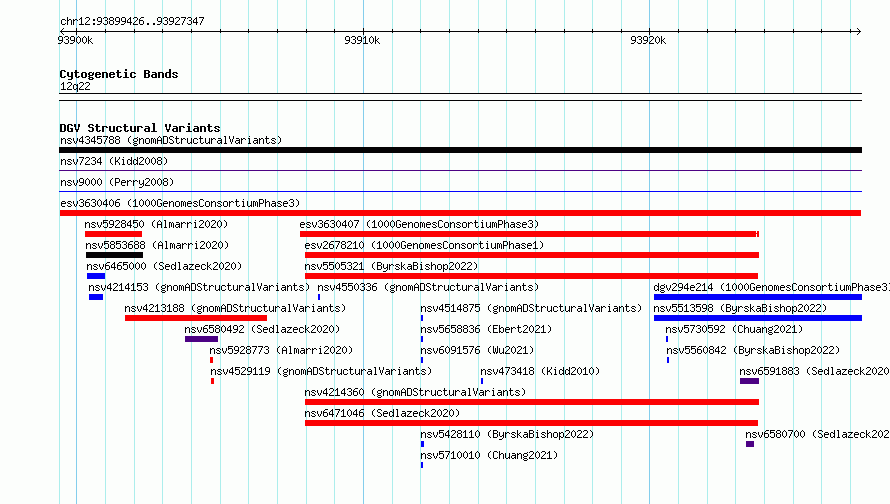The width and height of the screenshot is (890, 504).
Task: Click nsv6591883 Sedlazeck variant label
Action: click(815, 371)
